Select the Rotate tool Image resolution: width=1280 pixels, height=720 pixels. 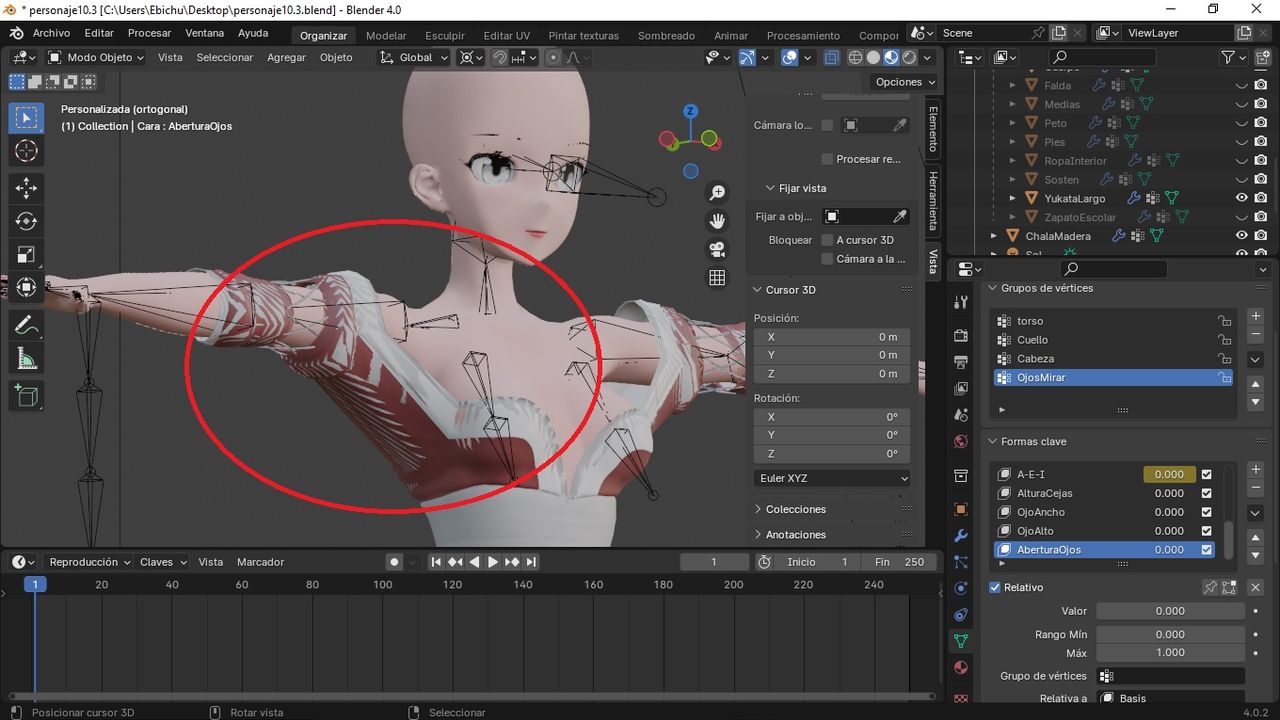pyautogui.click(x=26, y=221)
